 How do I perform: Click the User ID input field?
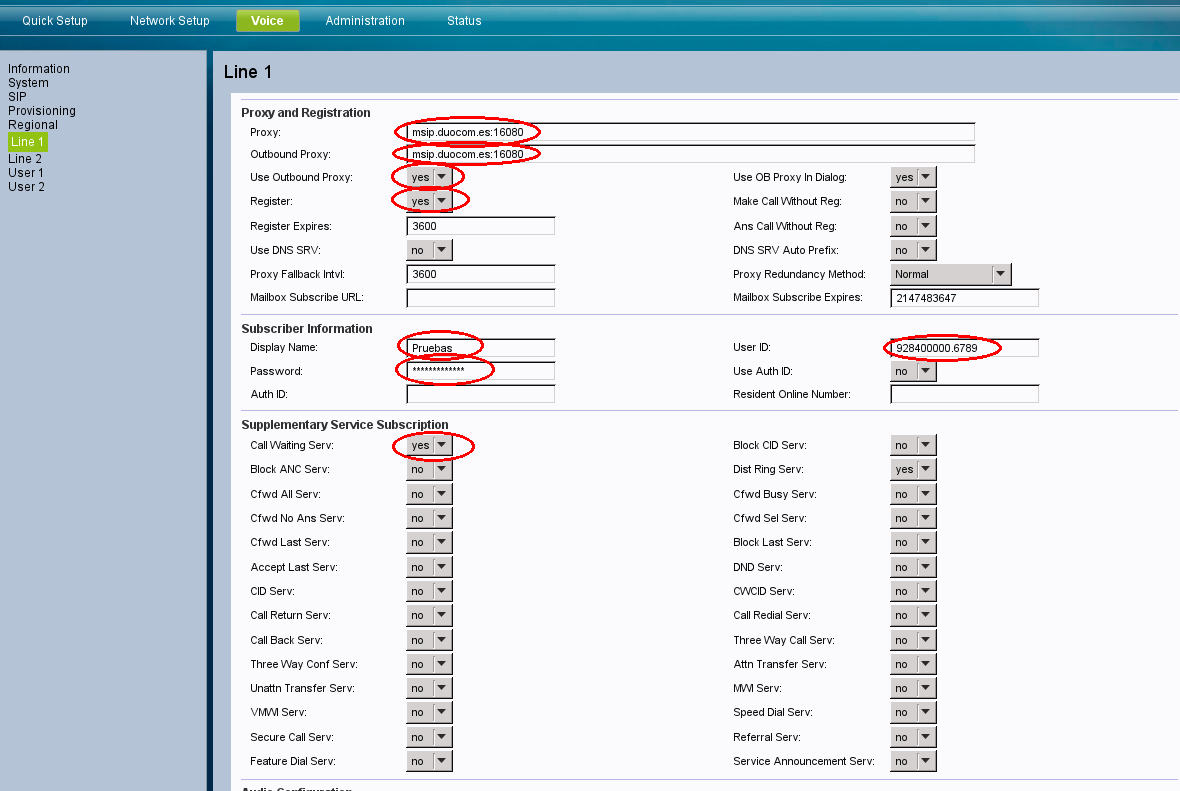coord(964,348)
